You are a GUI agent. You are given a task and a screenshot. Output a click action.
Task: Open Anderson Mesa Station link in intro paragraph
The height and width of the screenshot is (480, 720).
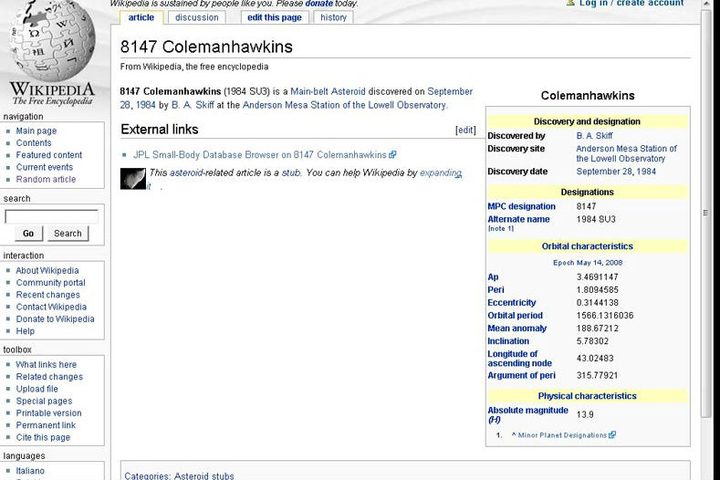pos(344,105)
